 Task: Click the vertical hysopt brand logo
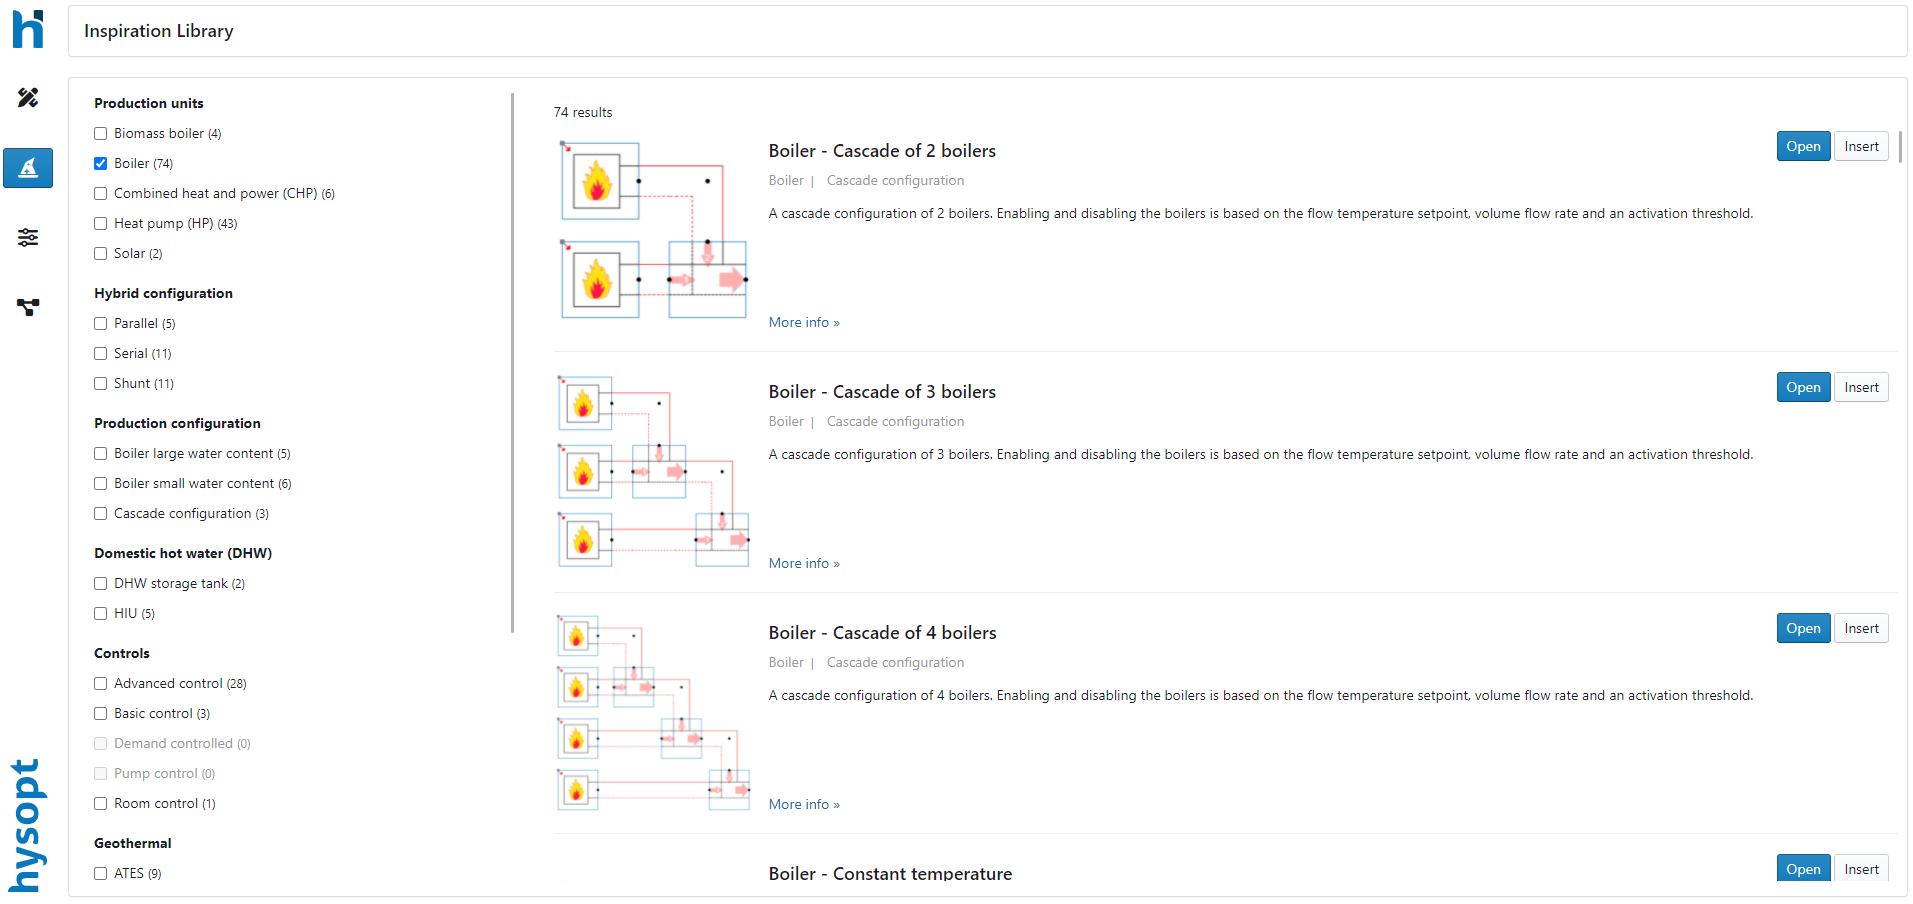(26, 823)
